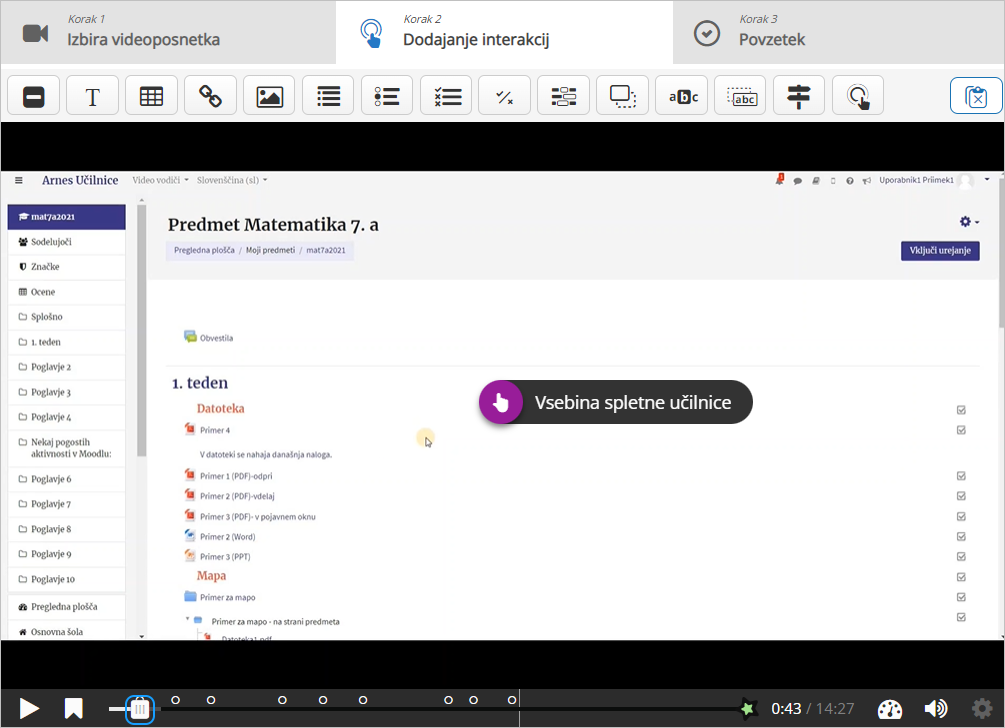Click the Pregledna plošča breadcrumb link

pyautogui.click(x=204, y=250)
